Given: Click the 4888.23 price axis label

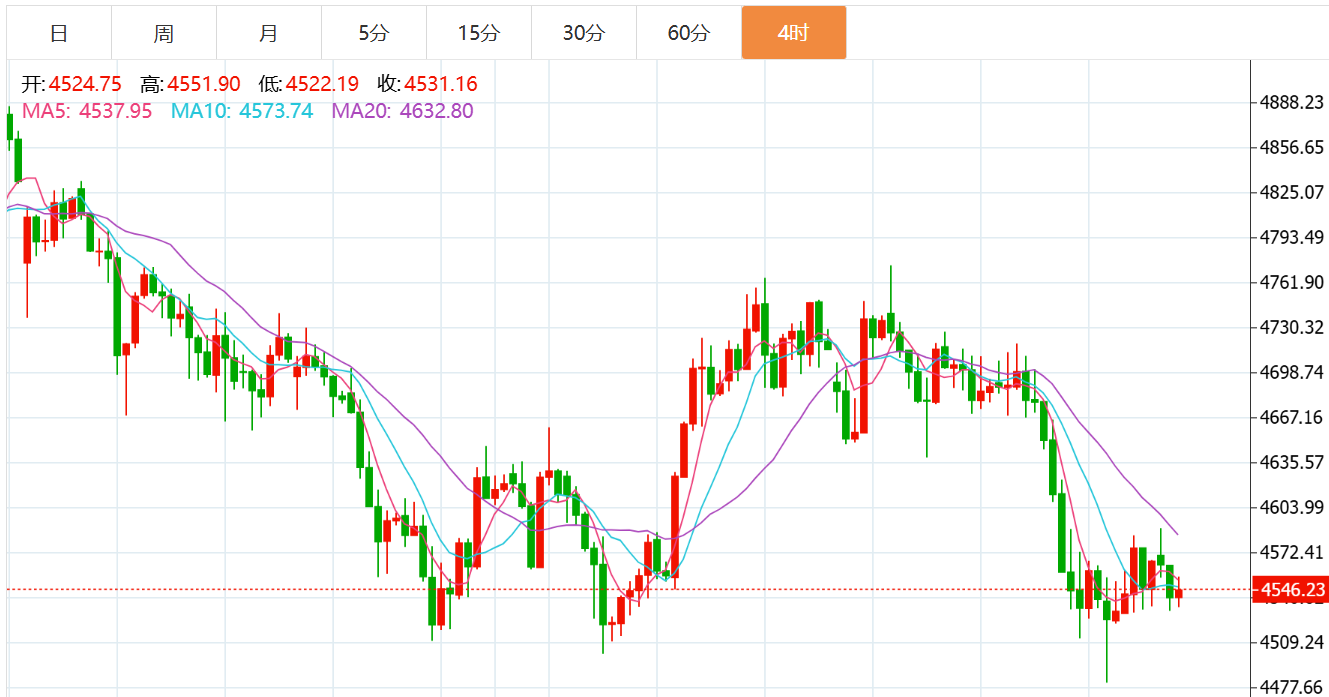Looking at the screenshot, I should point(1292,103).
